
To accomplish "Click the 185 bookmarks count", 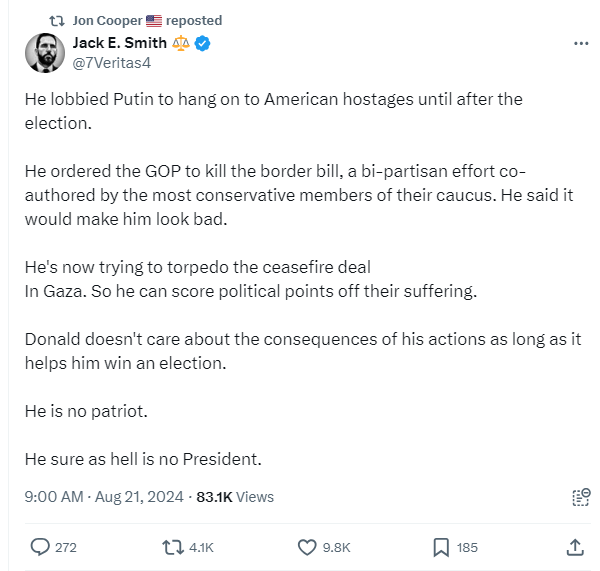I will 466,548.
